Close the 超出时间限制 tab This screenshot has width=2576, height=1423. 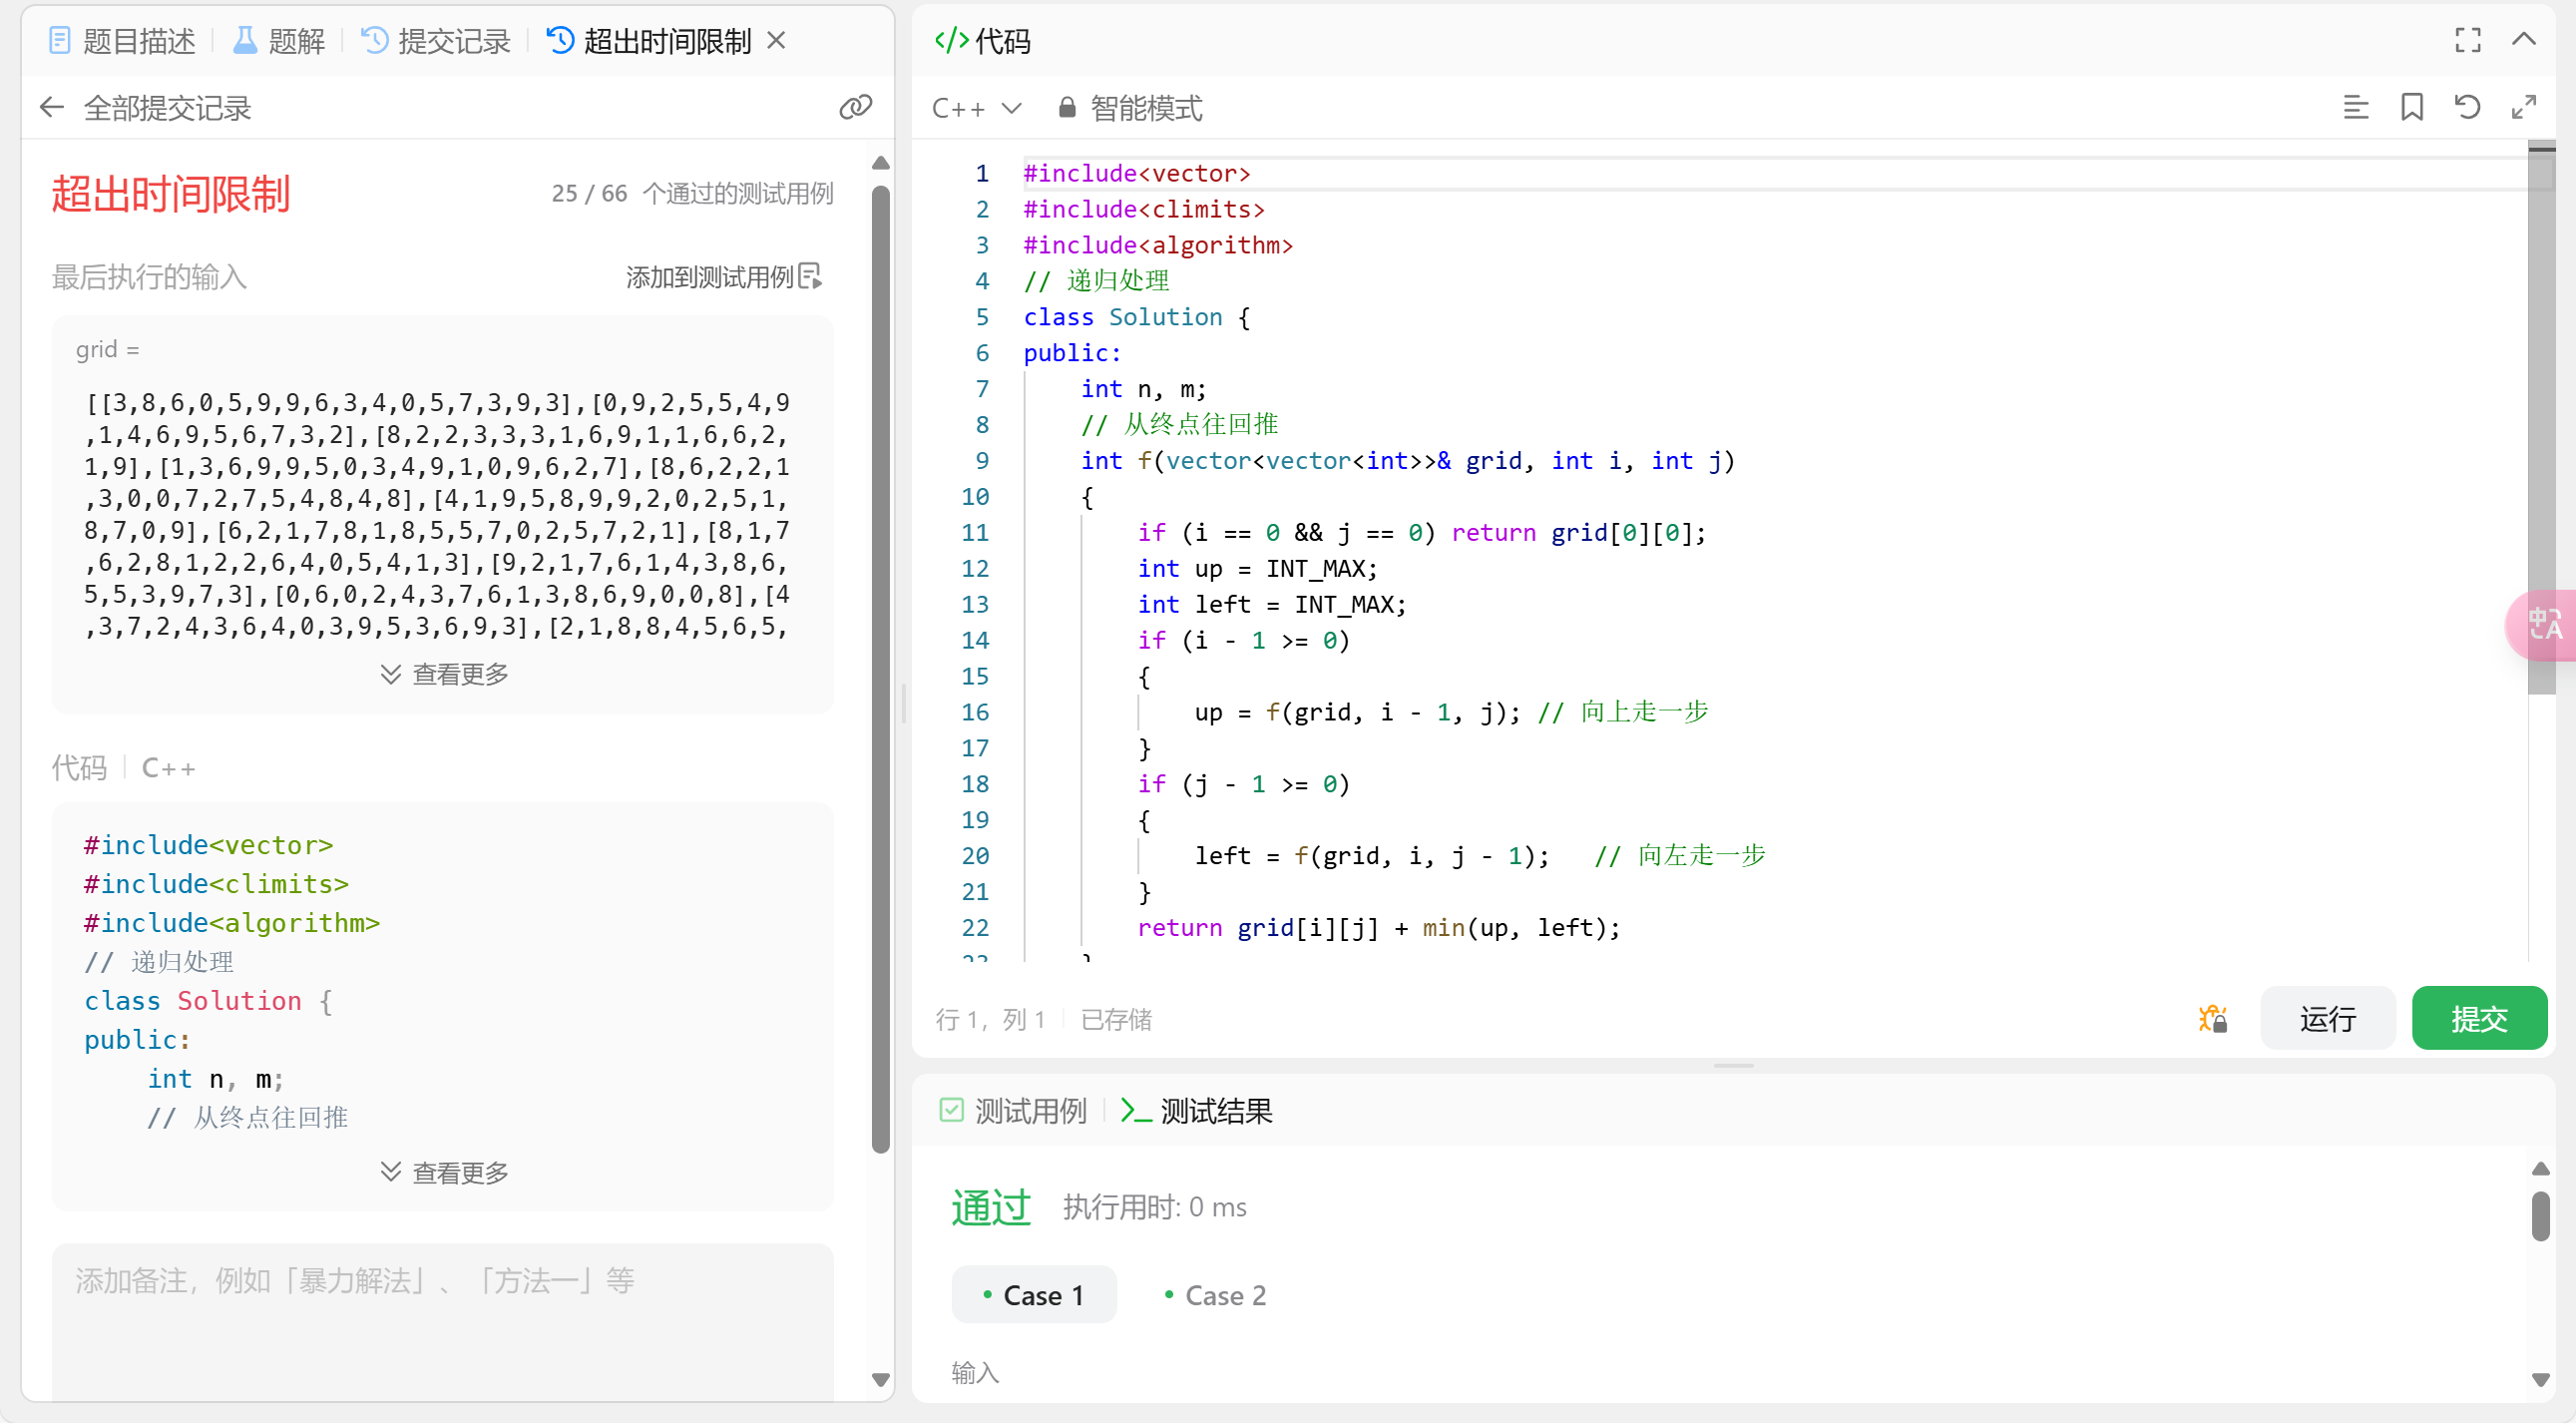point(776,41)
